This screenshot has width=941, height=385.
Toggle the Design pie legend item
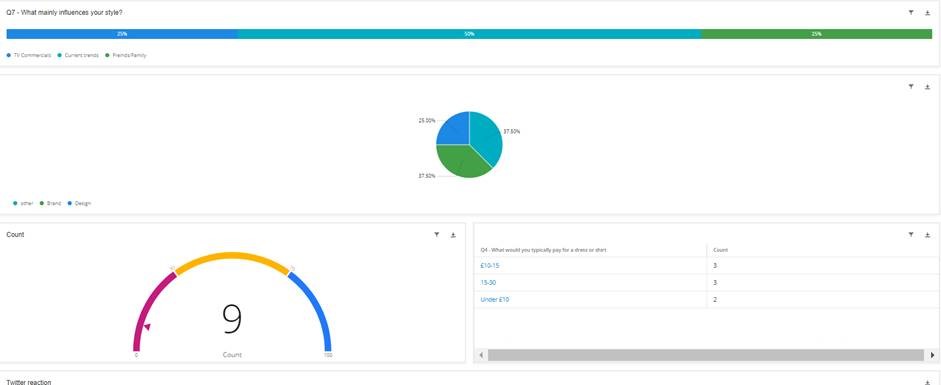(x=79, y=203)
